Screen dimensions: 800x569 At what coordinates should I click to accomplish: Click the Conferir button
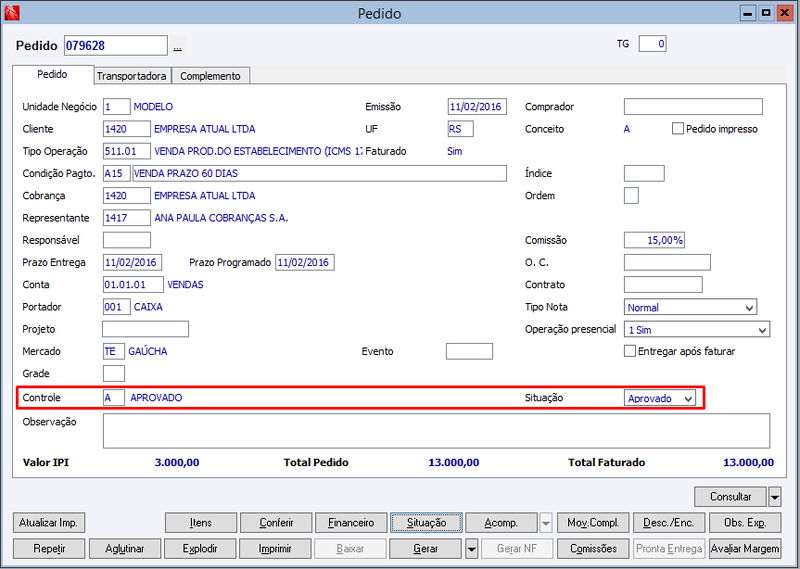[276, 523]
